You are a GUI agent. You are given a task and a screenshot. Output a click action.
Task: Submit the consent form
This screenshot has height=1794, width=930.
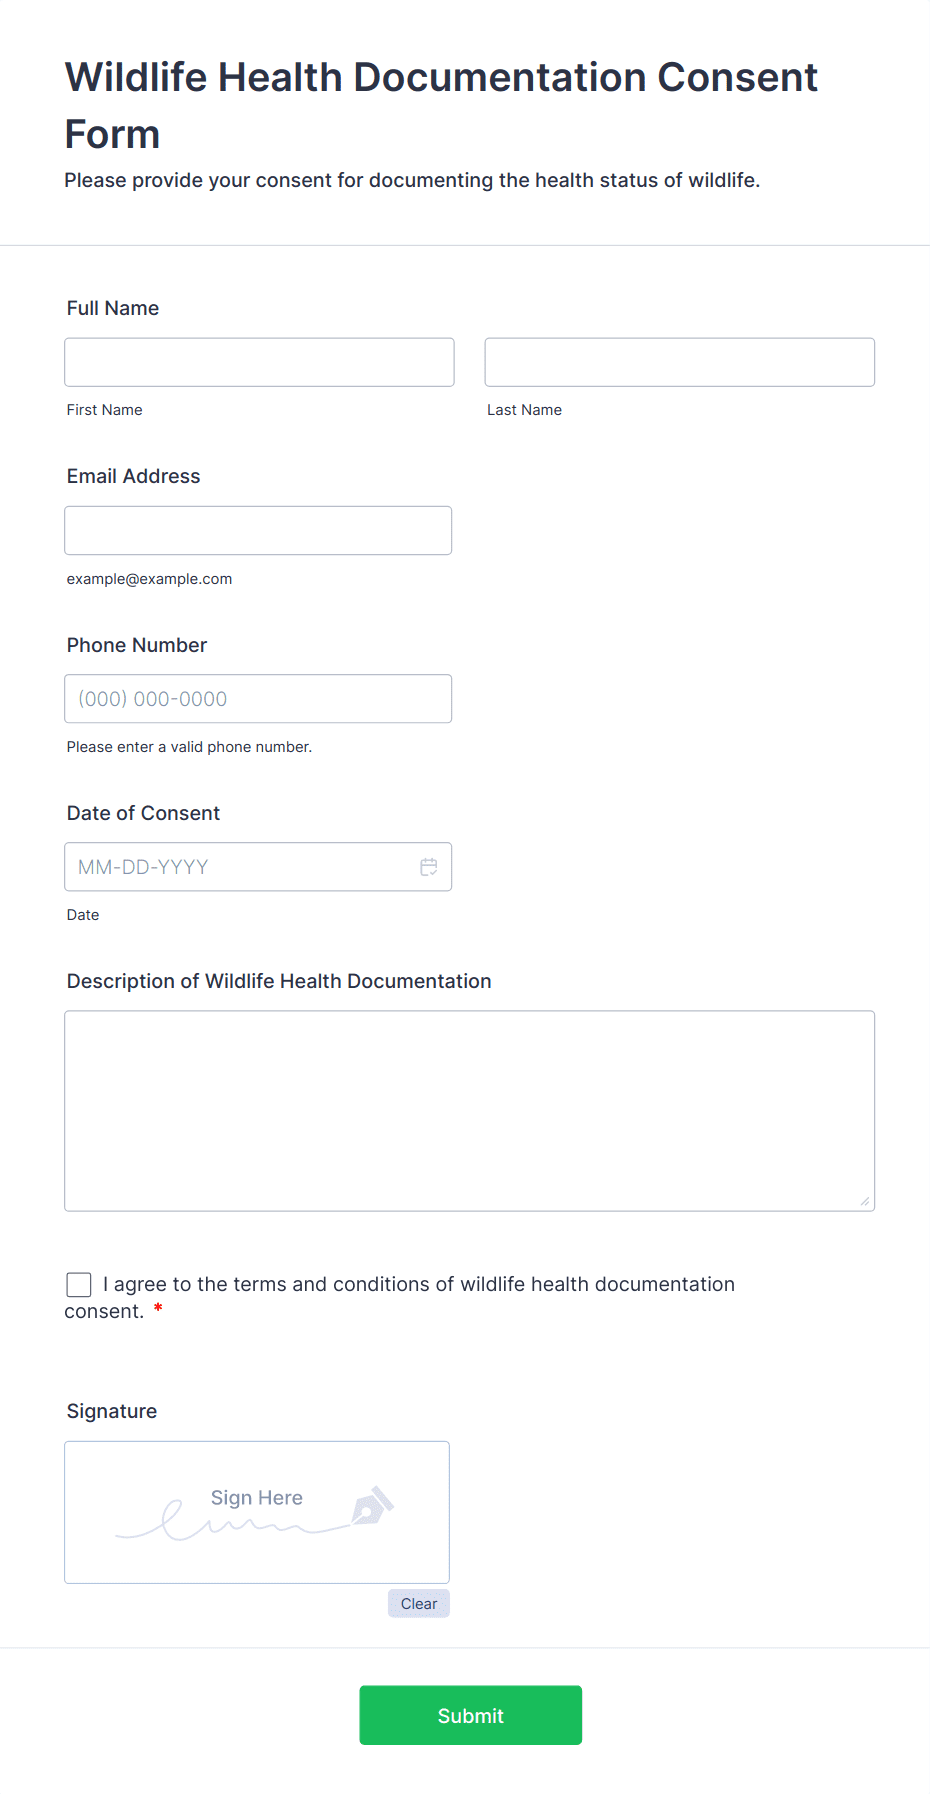(470, 1715)
